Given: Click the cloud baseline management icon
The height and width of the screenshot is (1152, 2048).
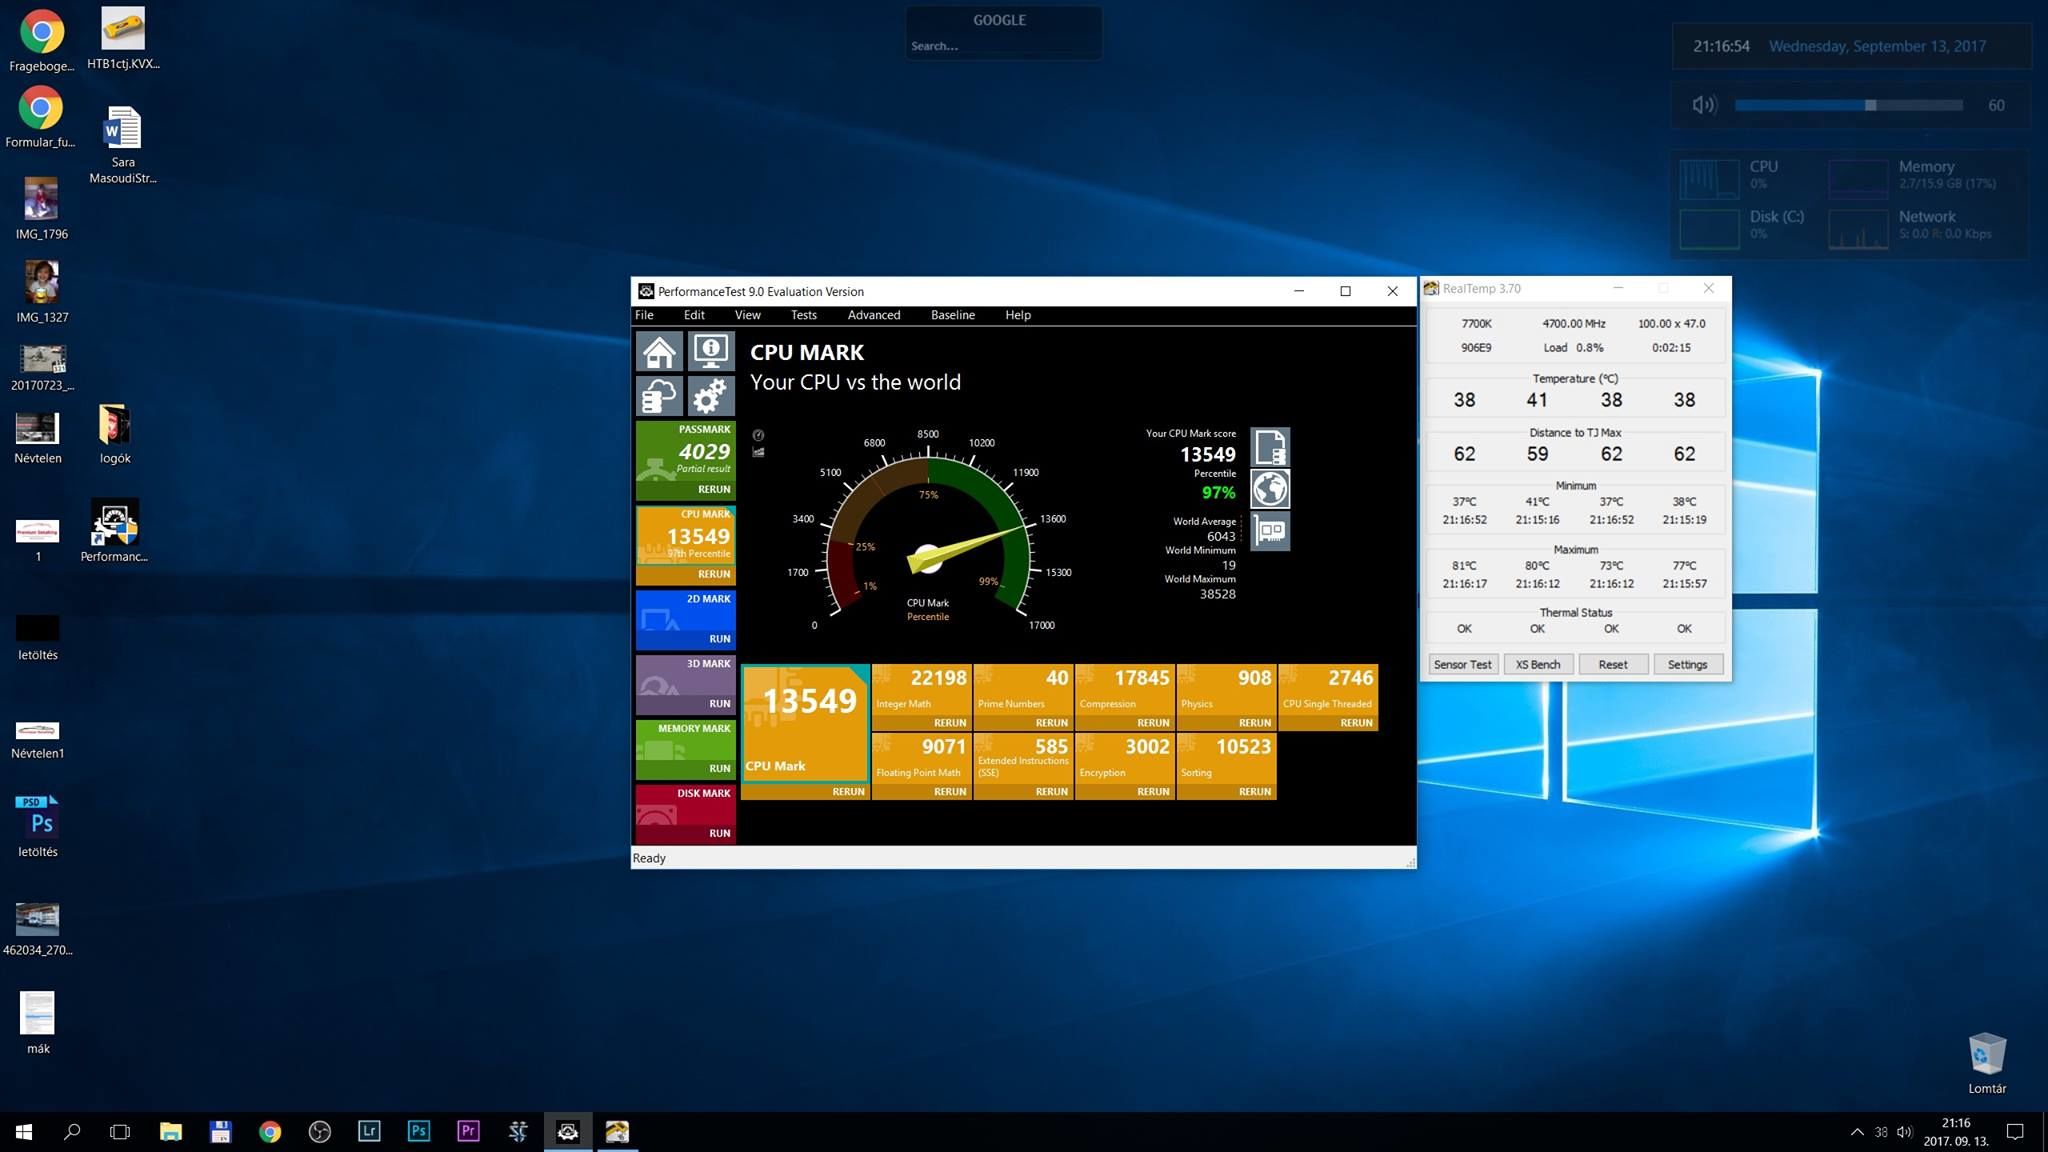Looking at the screenshot, I should pyautogui.click(x=659, y=396).
